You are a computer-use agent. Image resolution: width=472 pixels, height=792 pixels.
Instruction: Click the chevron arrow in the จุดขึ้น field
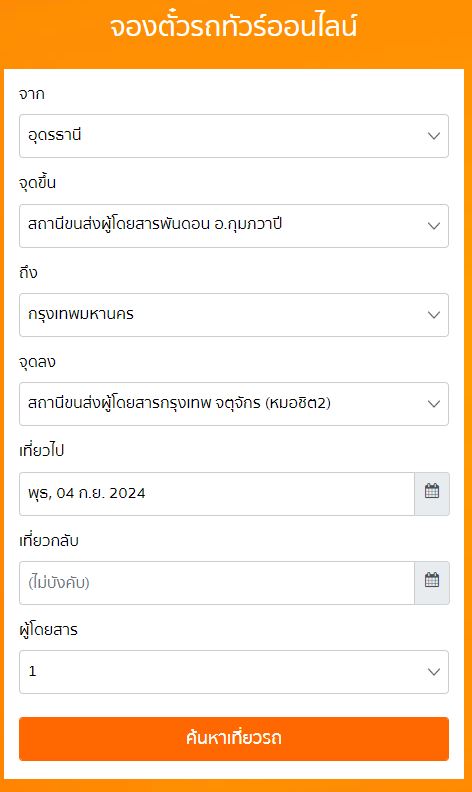tap(434, 226)
